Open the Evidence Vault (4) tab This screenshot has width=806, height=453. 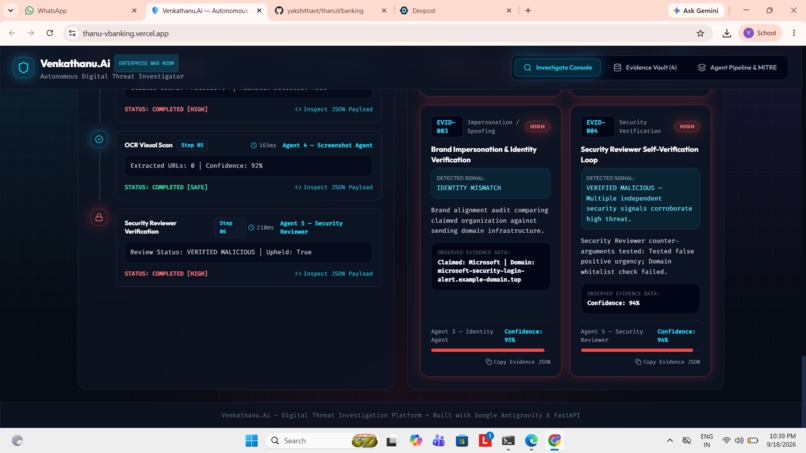tap(645, 67)
